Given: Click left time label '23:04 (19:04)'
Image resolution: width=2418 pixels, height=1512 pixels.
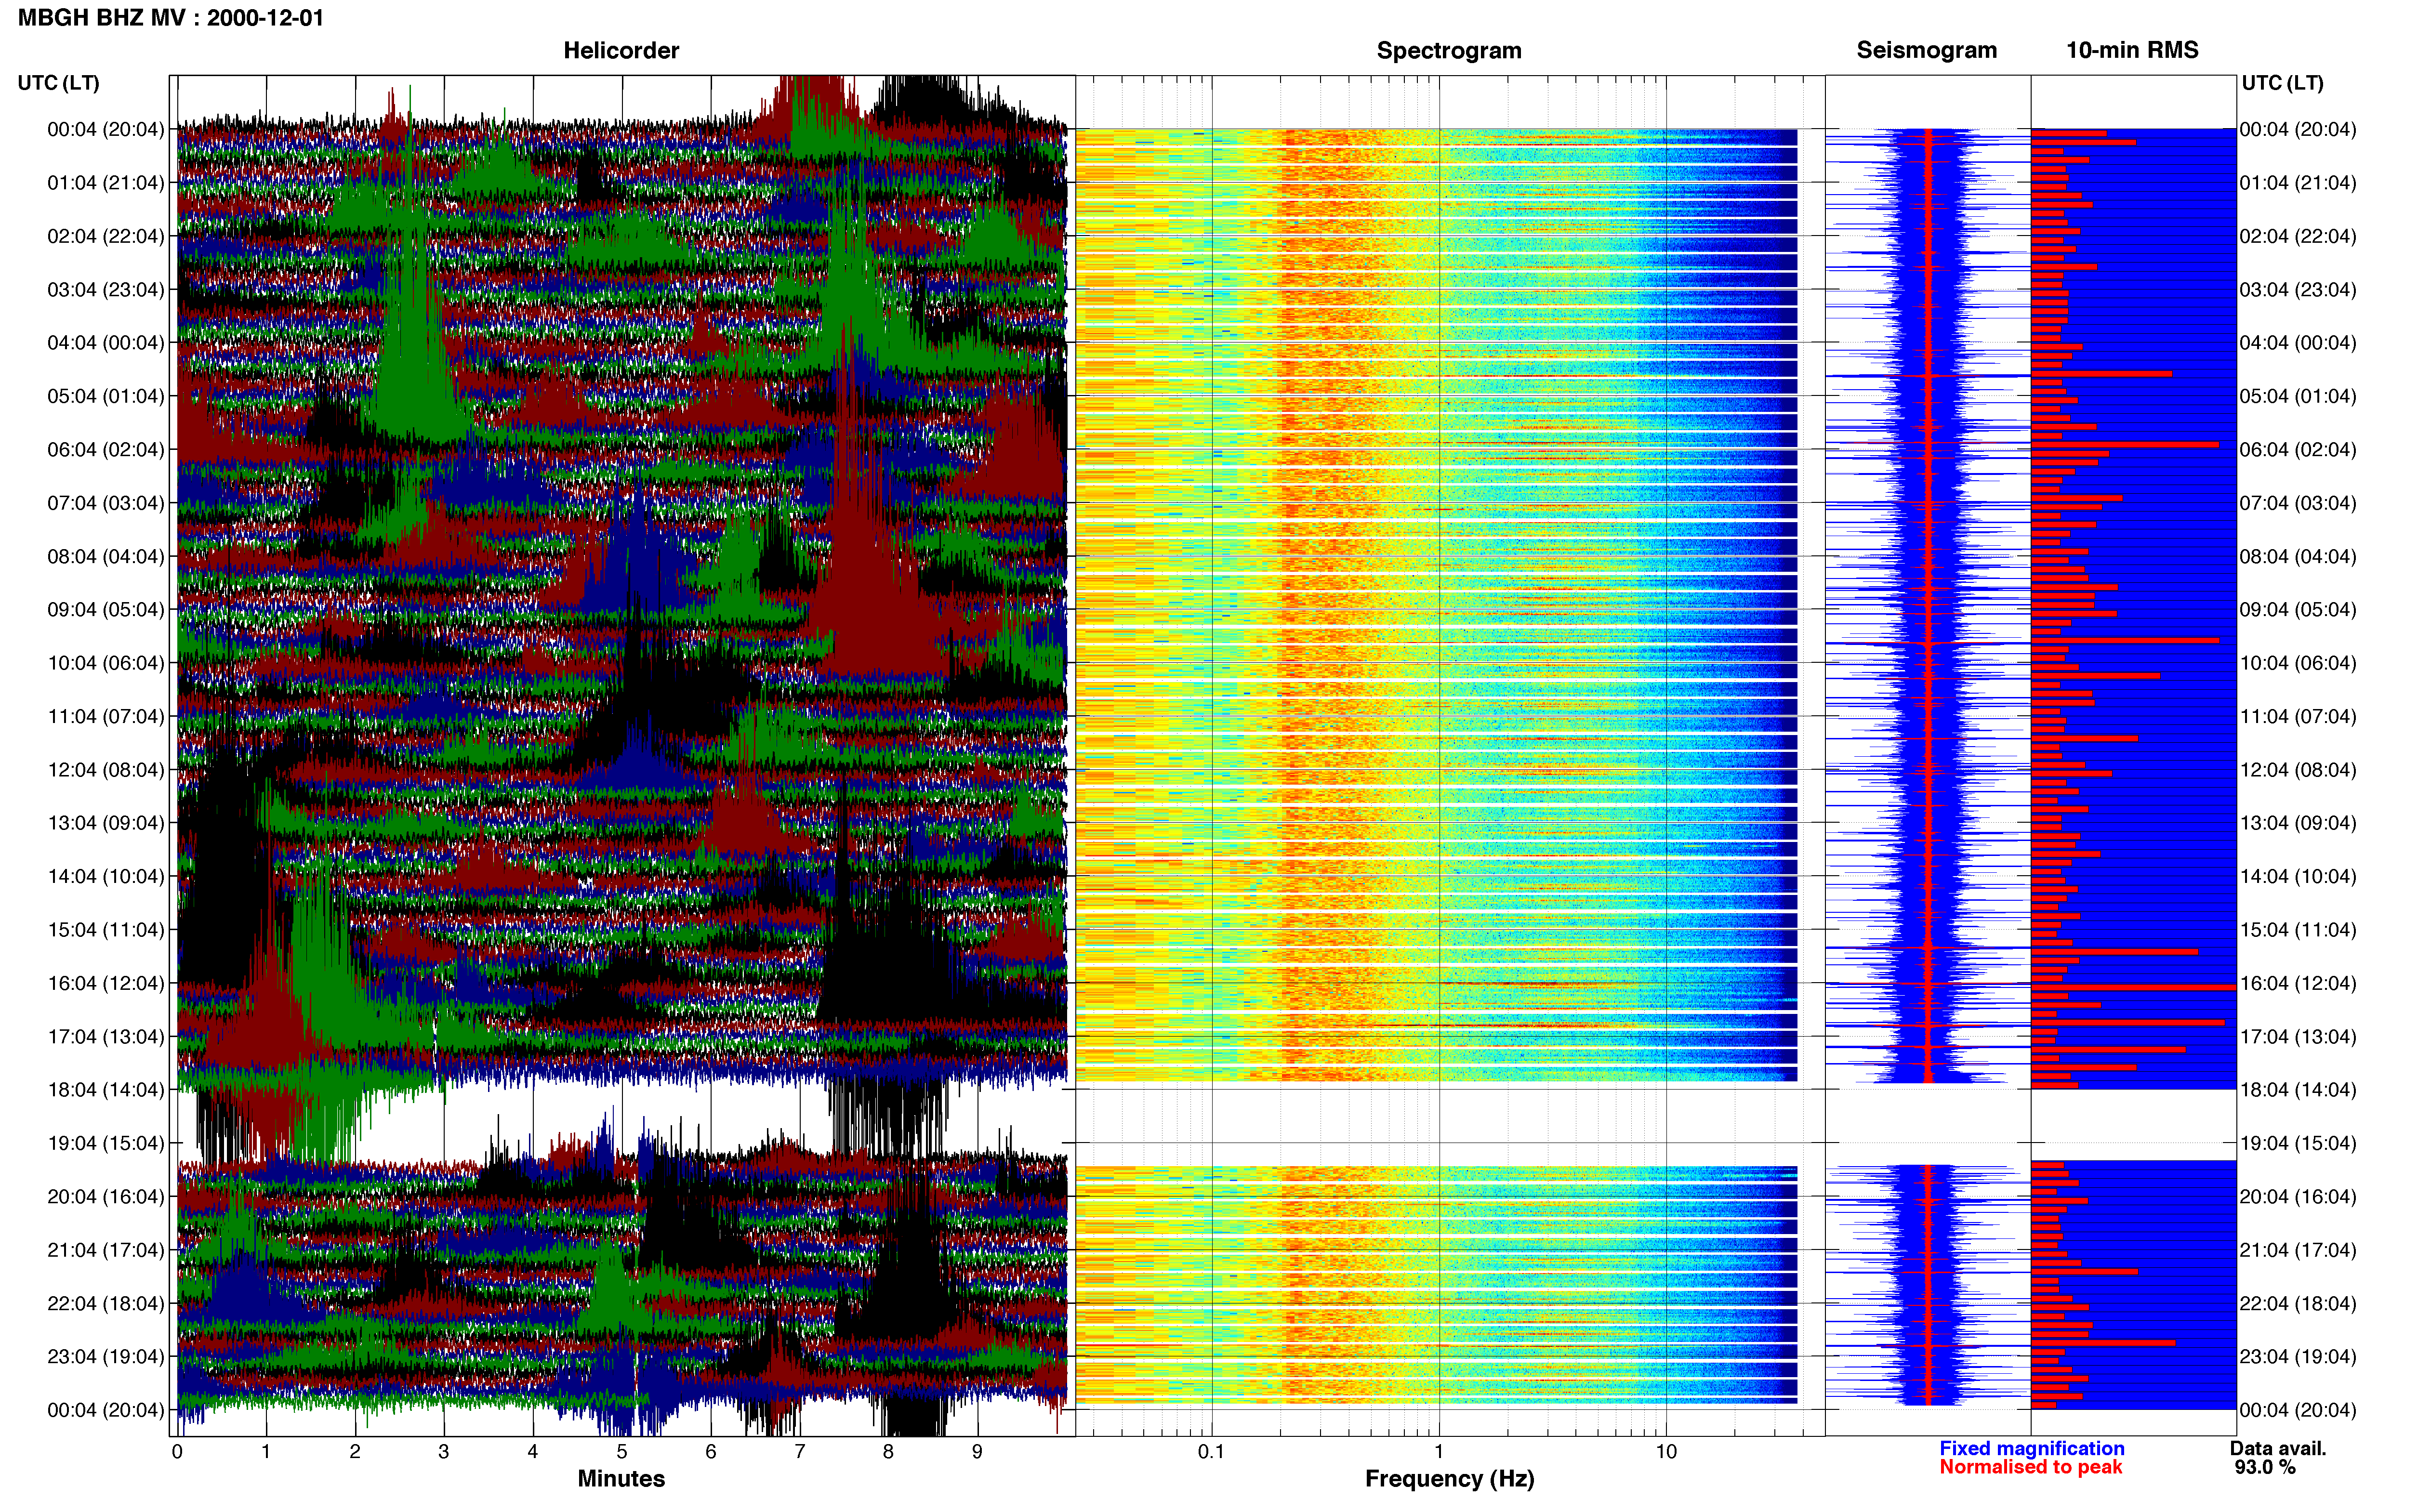Looking at the screenshot, I should click(x=105, y=1356).
